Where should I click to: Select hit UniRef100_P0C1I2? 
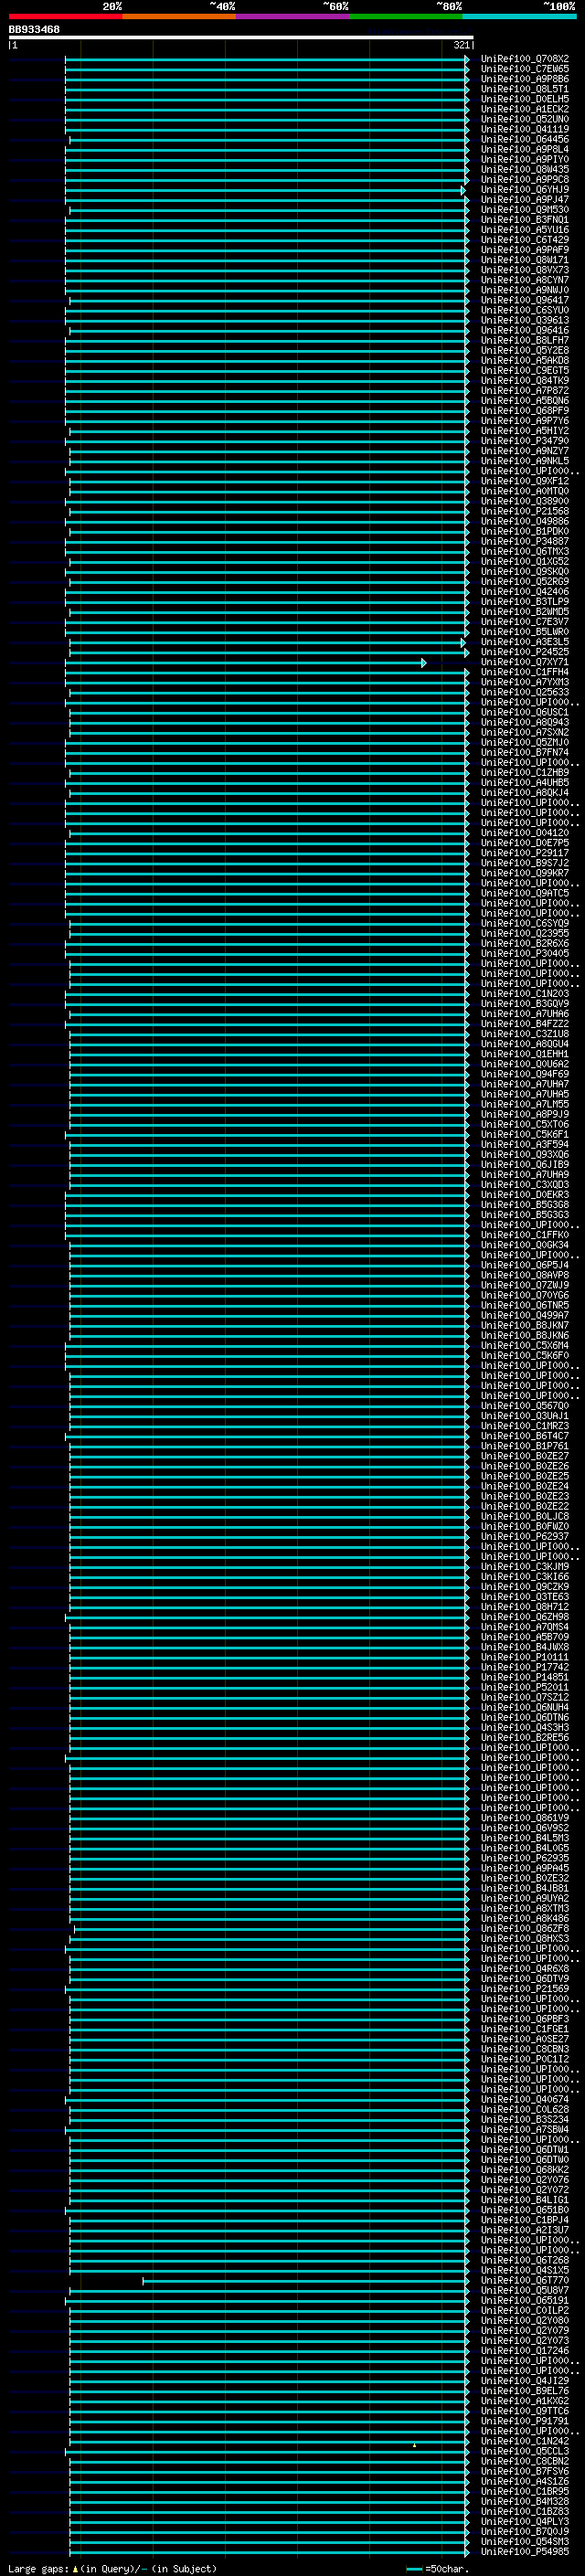tap(525, 2059)
